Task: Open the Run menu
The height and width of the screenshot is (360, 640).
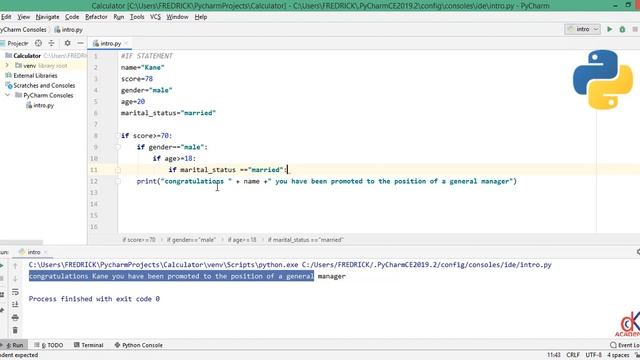Action: point(118,17)
